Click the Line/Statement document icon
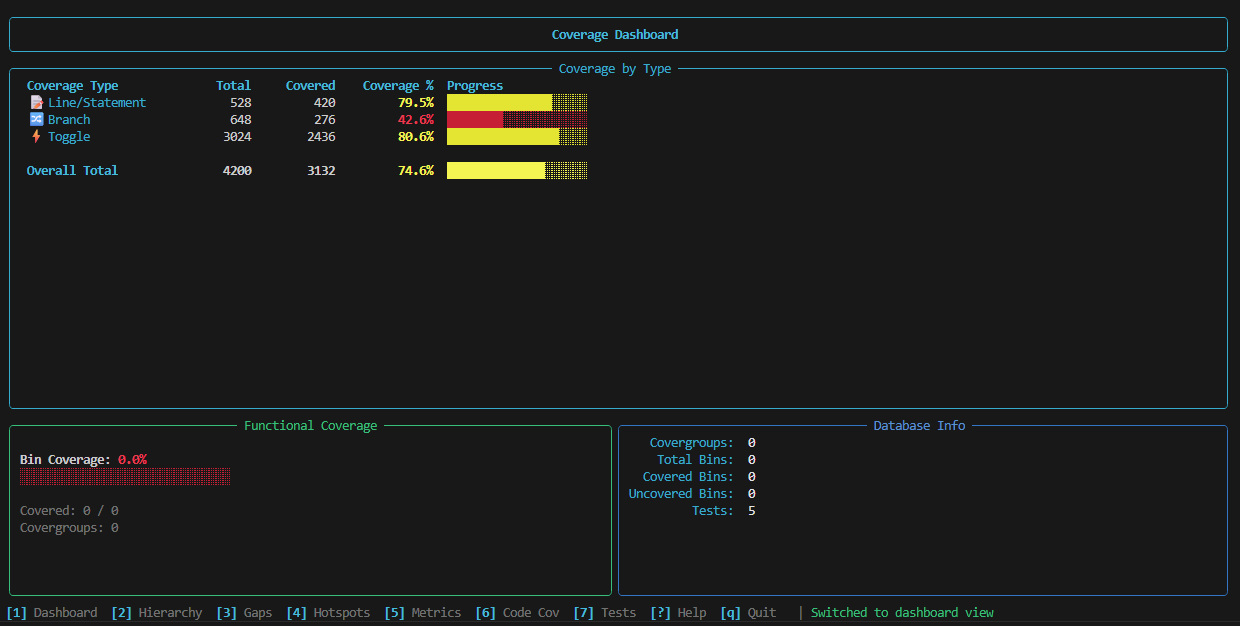Screen dimensions: 1240x626 [x=37, y=103]
